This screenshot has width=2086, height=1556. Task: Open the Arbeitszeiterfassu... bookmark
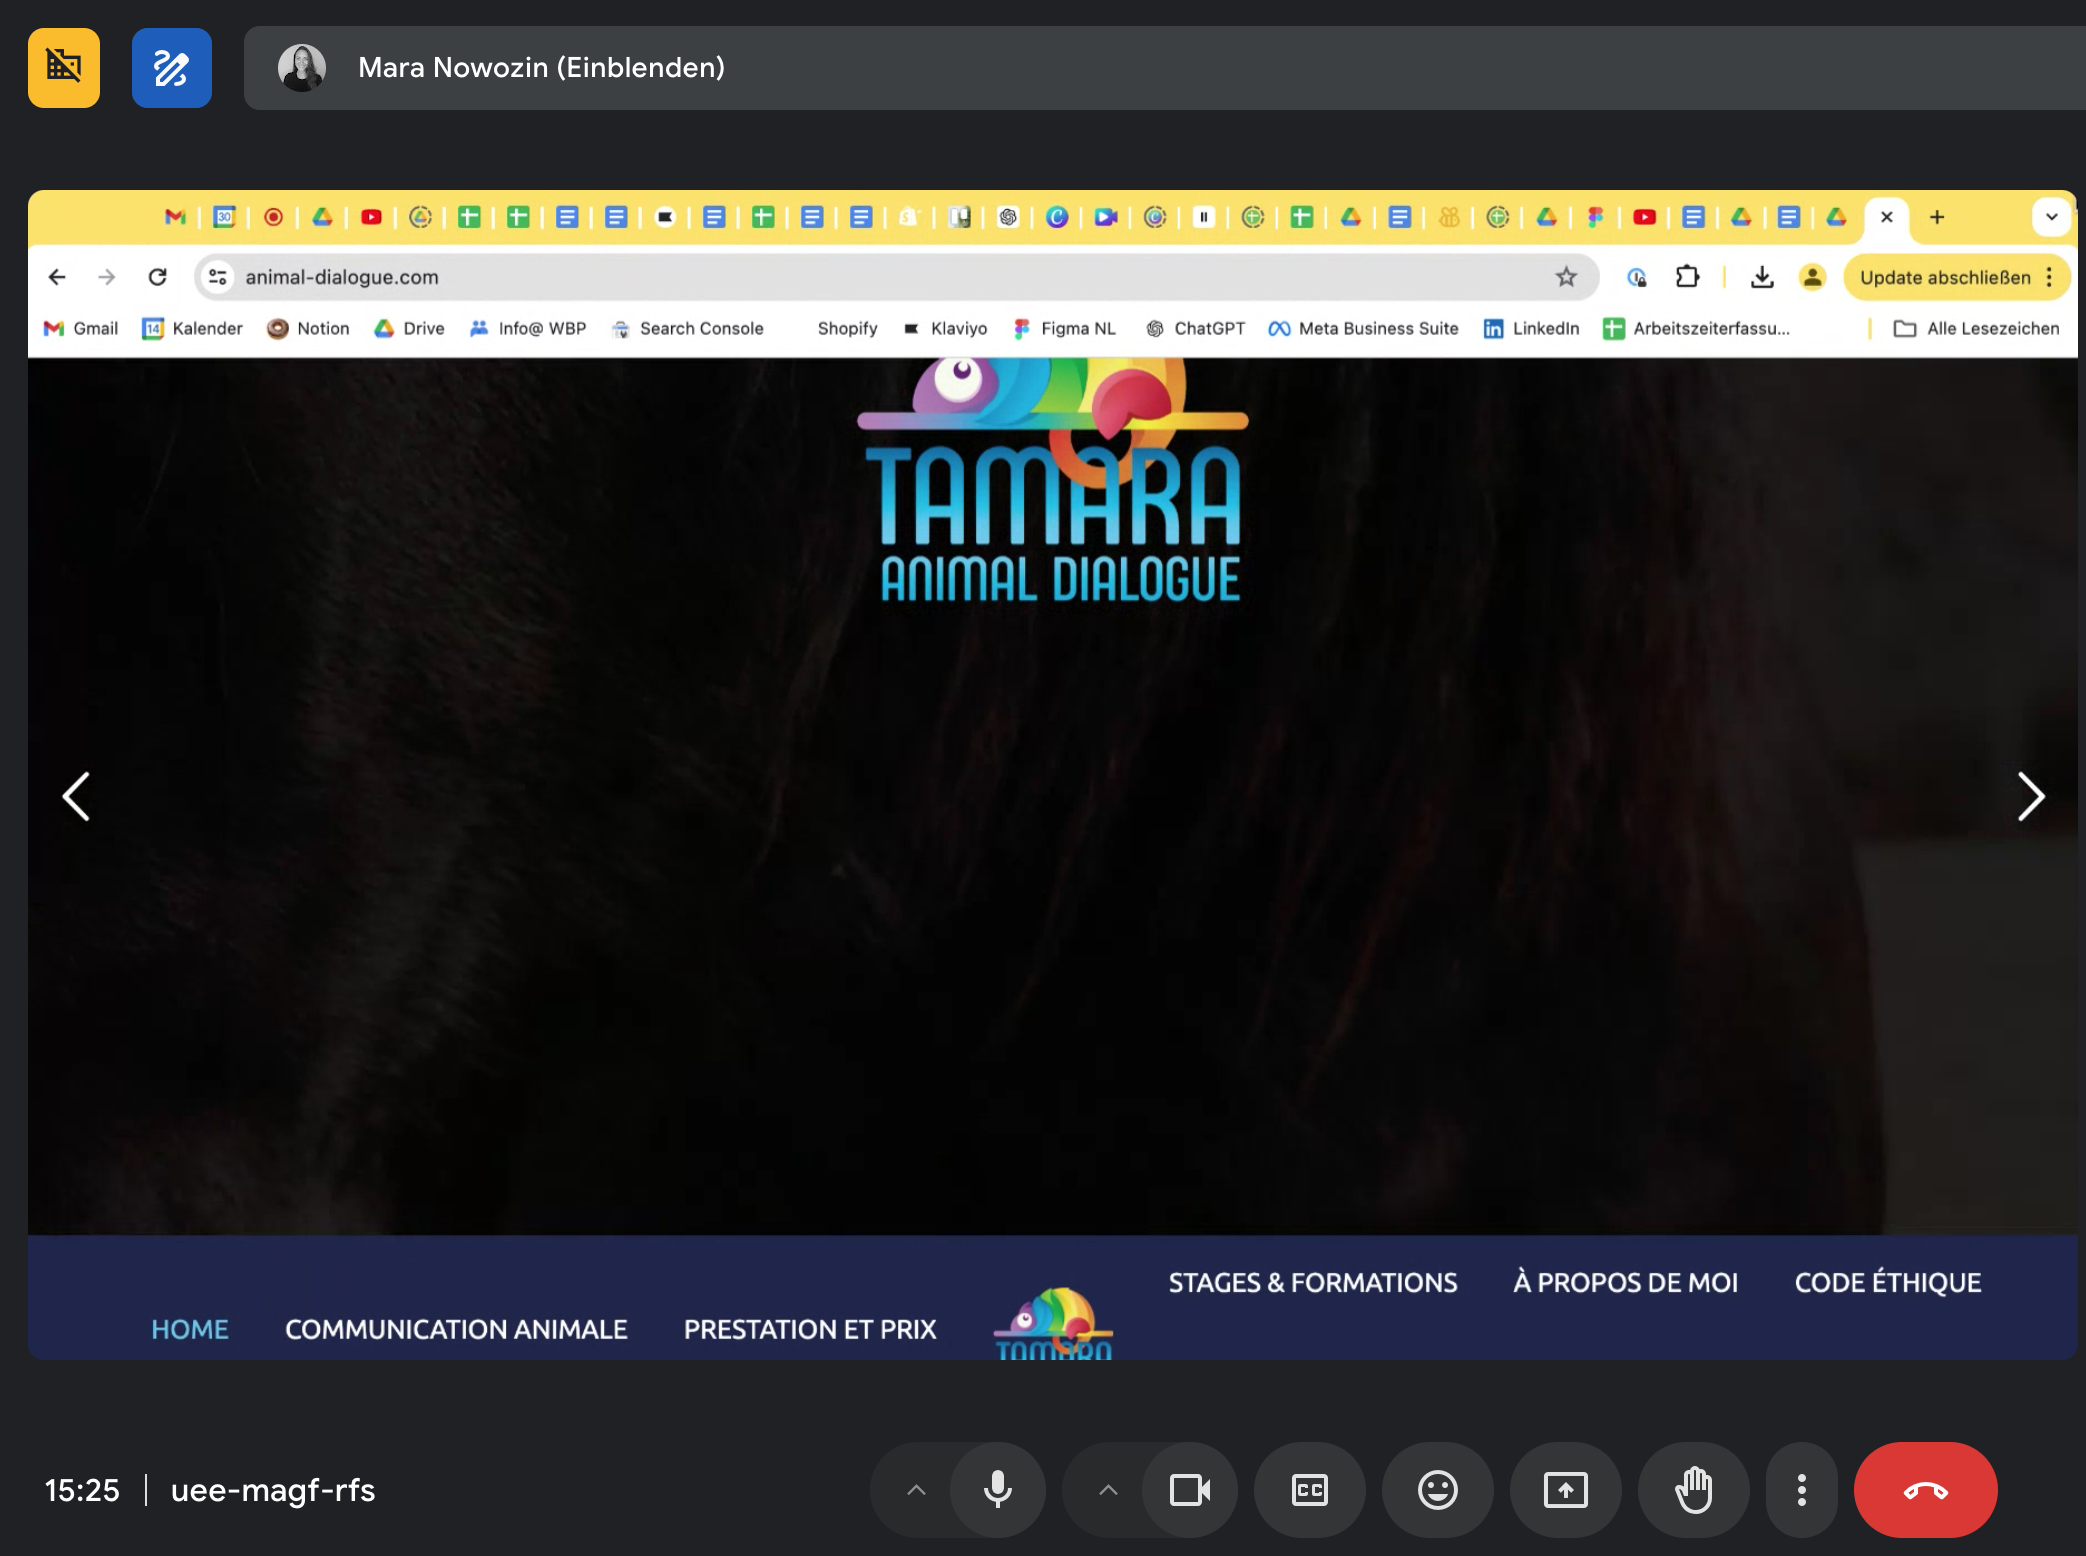point(1697,328)
